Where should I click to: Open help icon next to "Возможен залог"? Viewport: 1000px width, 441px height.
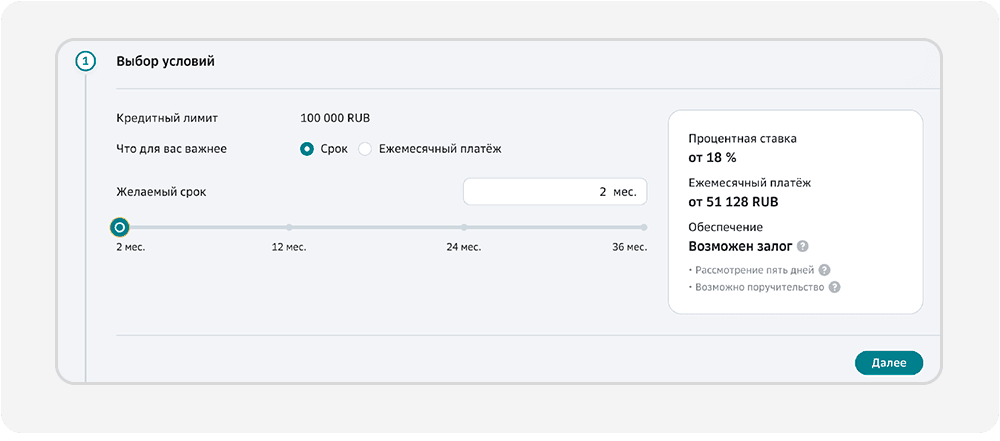click(803, 246)
